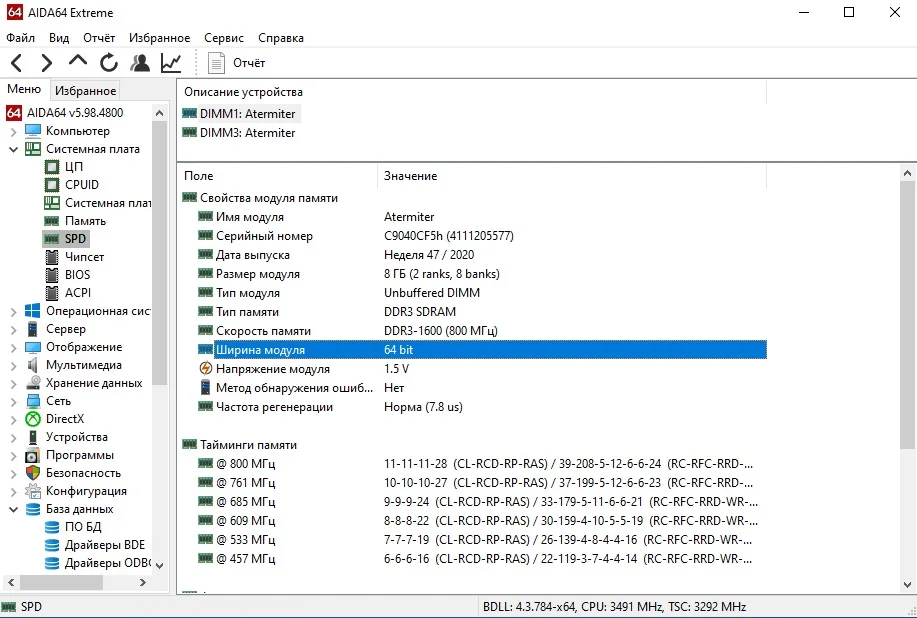Click the Описание устройства column header
The height and width of the screenshot is (618, 917).
(x=471, y=92)
